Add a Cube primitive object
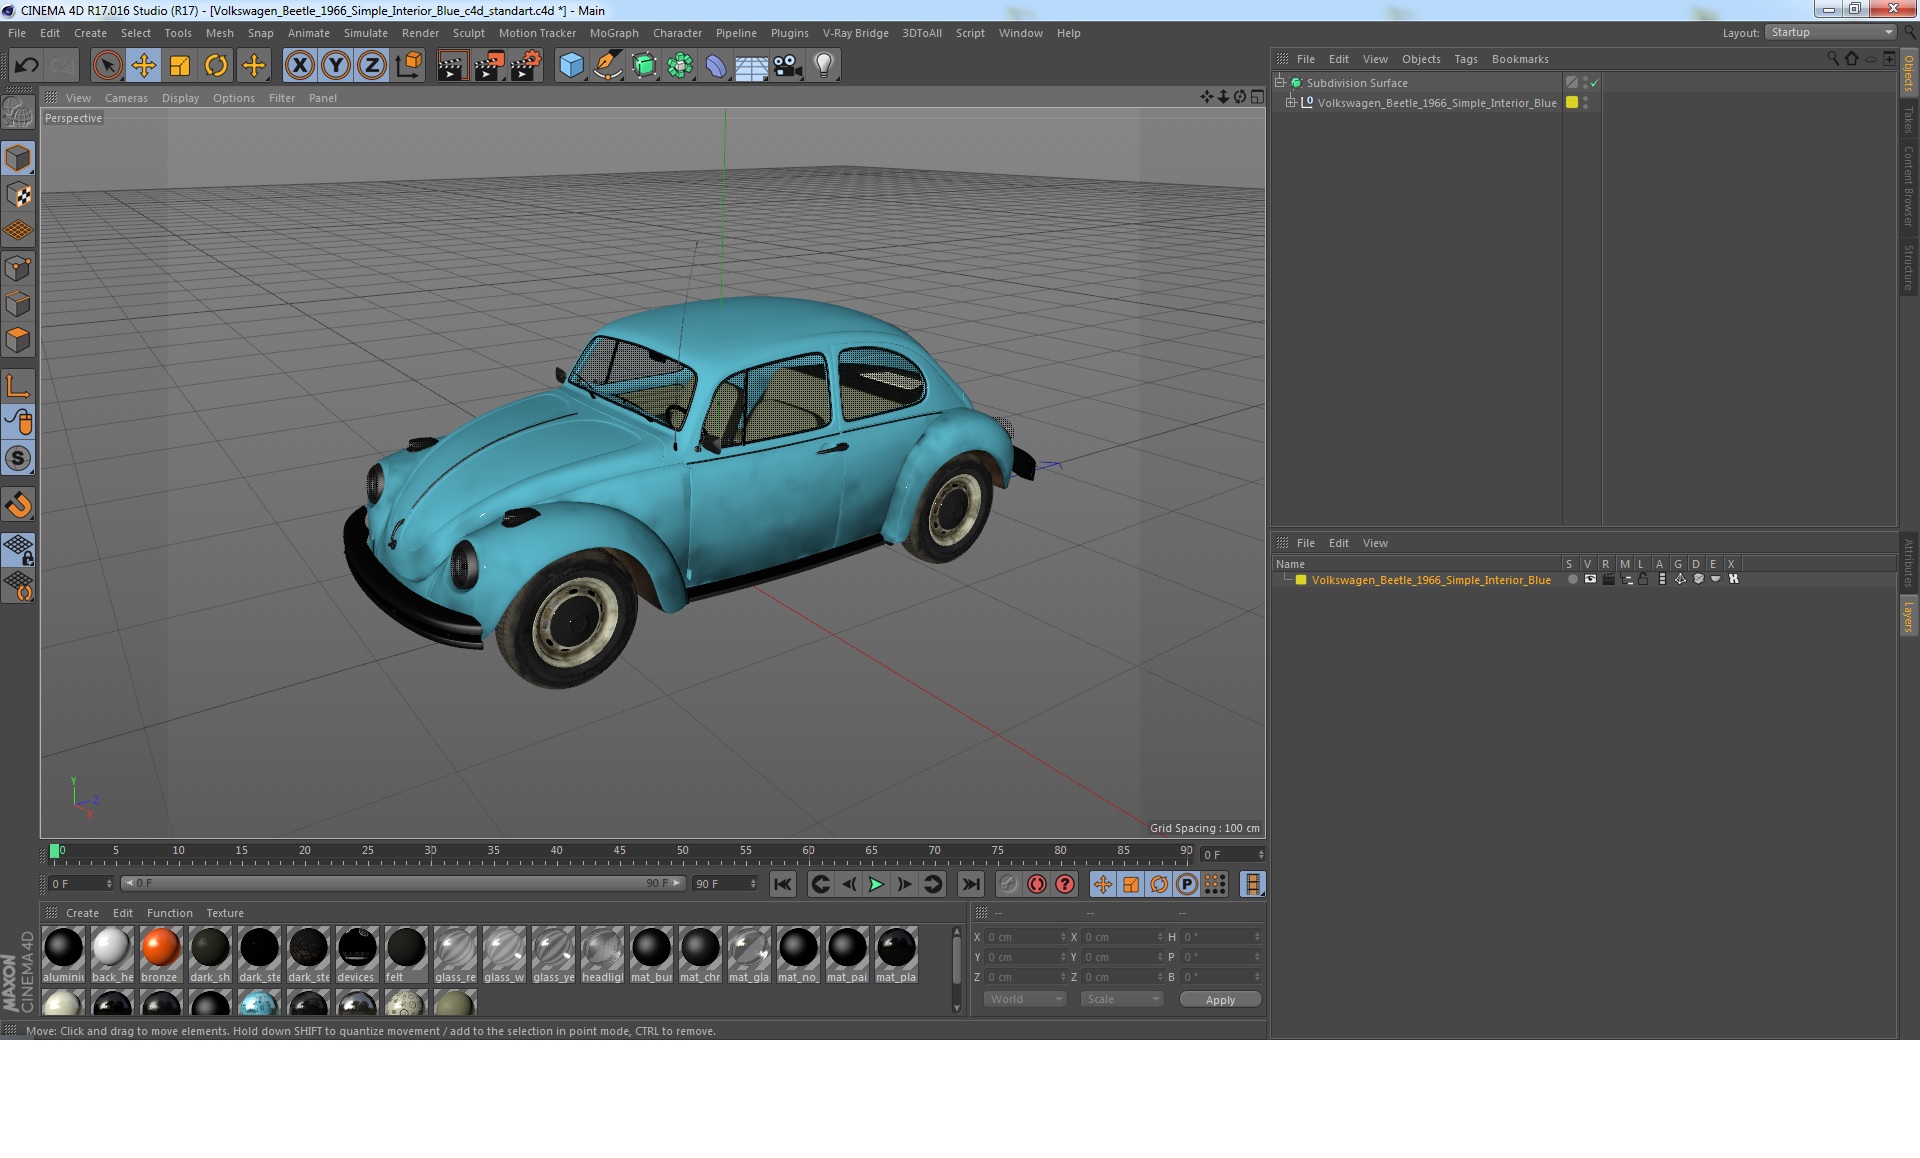 coord(571,66)
